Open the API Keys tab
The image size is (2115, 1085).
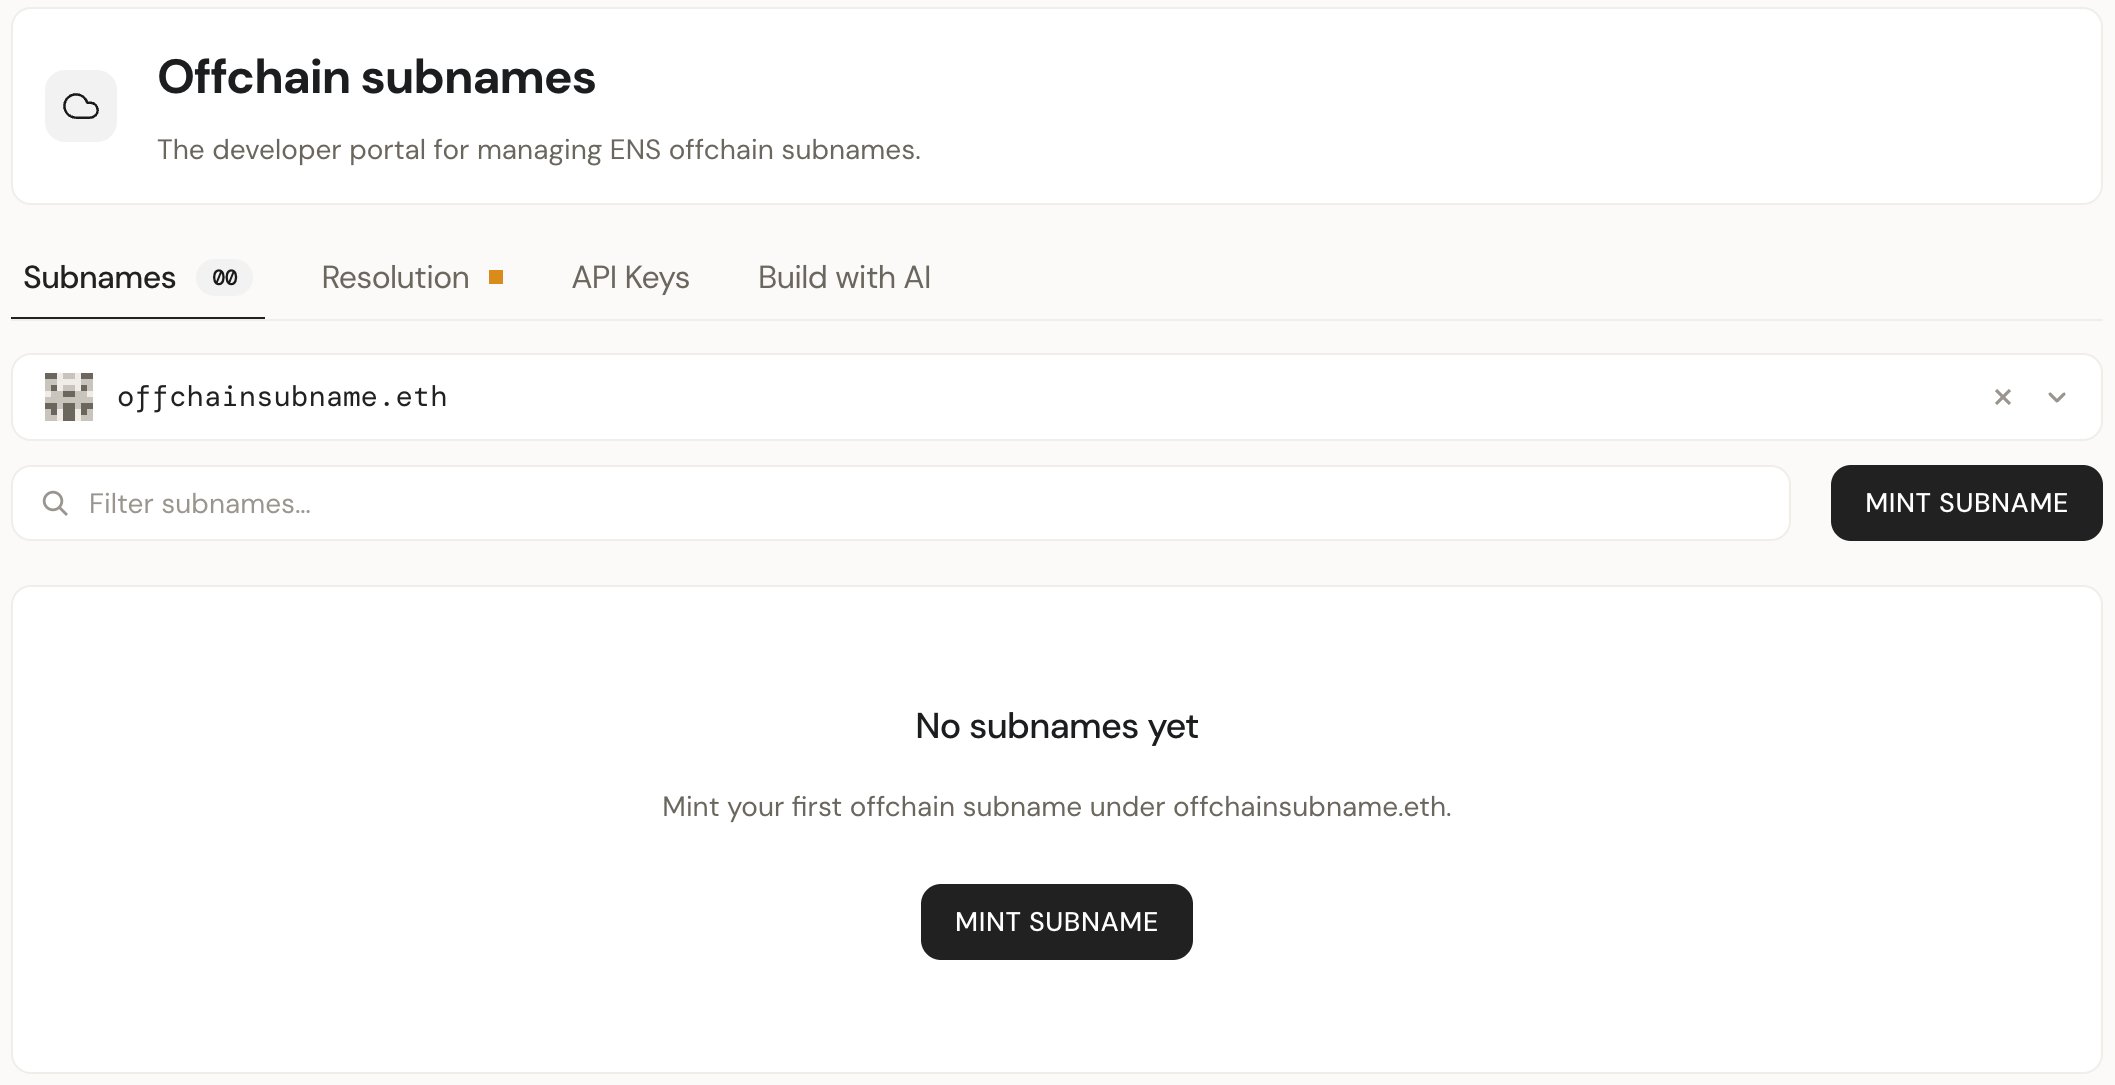point(630,278)
